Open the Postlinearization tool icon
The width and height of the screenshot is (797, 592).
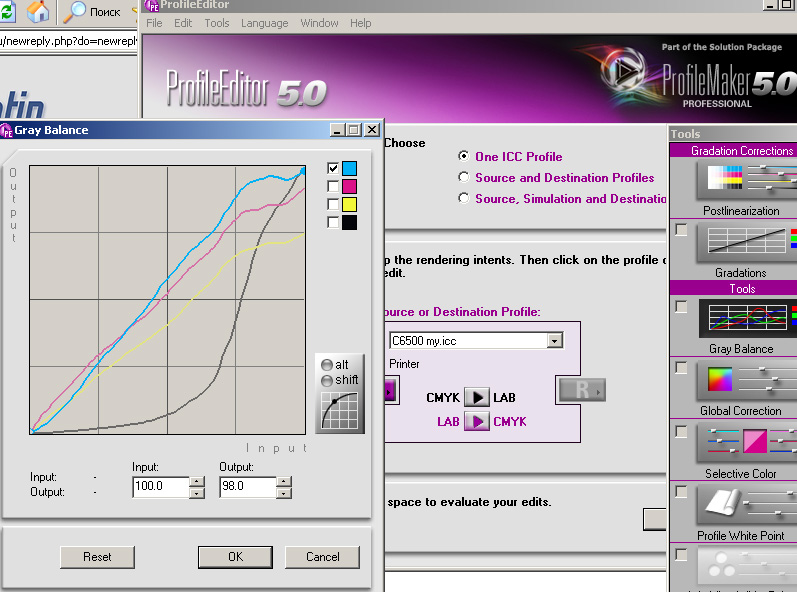[746, 179]
